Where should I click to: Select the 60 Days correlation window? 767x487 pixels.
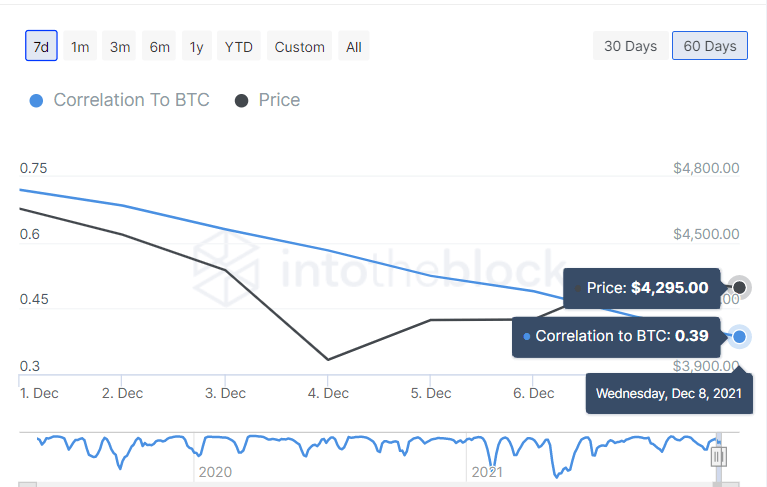tap(710, 46)
